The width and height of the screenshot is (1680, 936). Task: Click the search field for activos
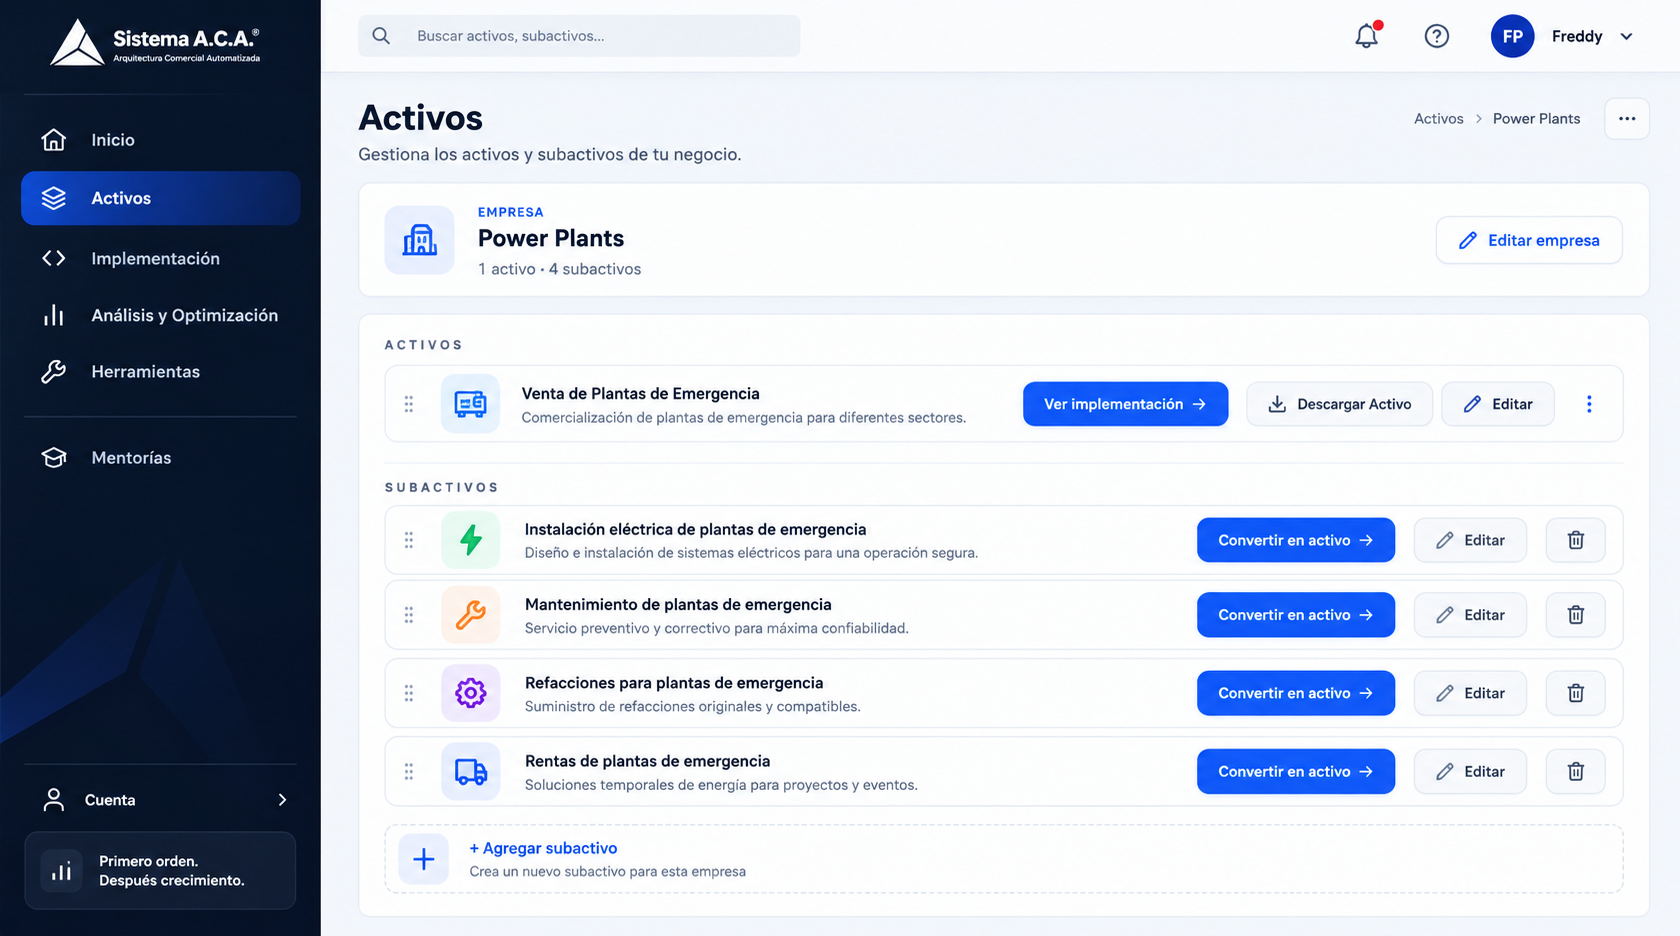pos(579,36)
